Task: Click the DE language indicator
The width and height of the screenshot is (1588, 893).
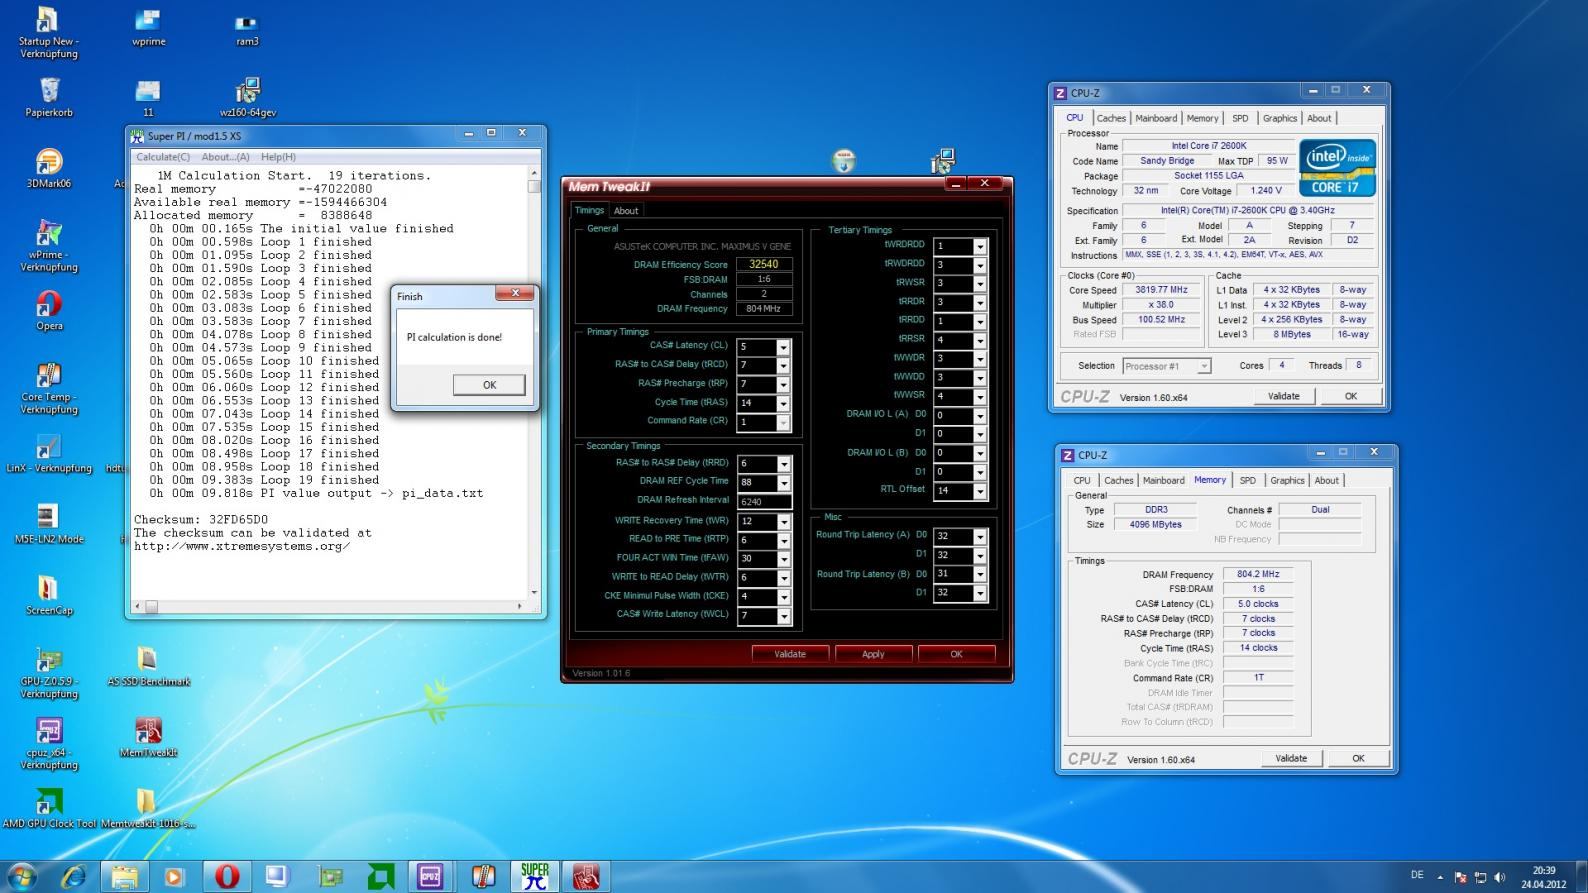Action: 1417,875
